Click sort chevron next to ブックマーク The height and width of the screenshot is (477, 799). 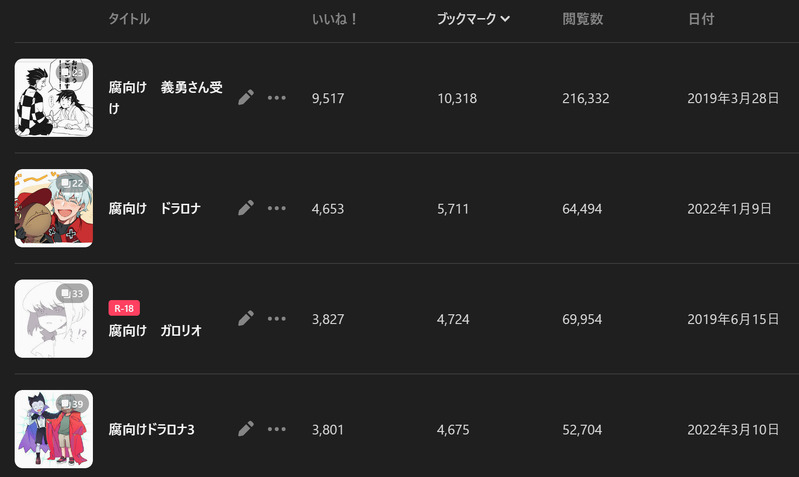[506, 19]
